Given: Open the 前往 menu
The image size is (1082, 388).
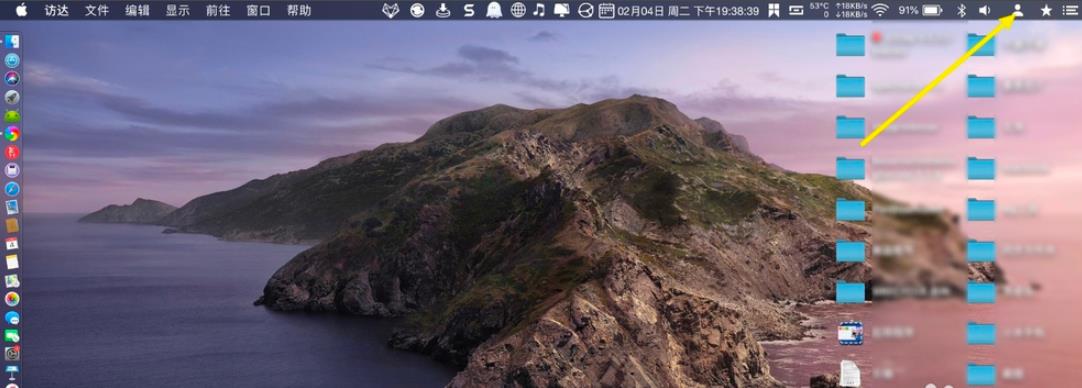Looking at the screenshot, I should click(x=218, y=10).
